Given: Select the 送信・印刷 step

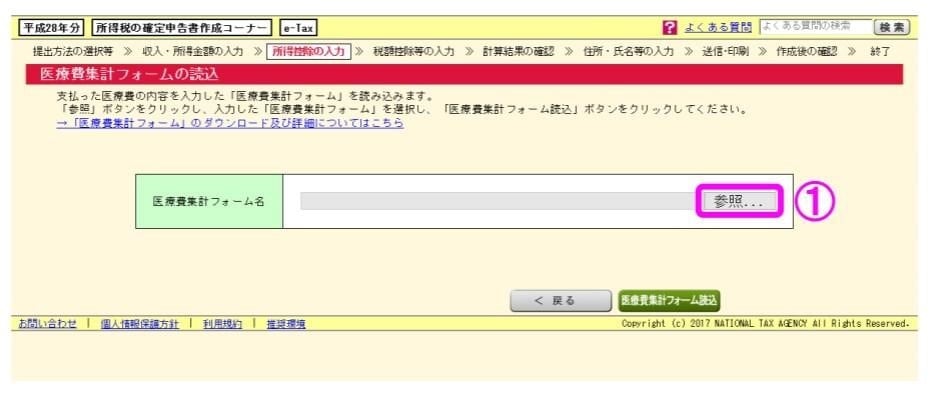Looking at the screenshot, I should pos(726,52).
